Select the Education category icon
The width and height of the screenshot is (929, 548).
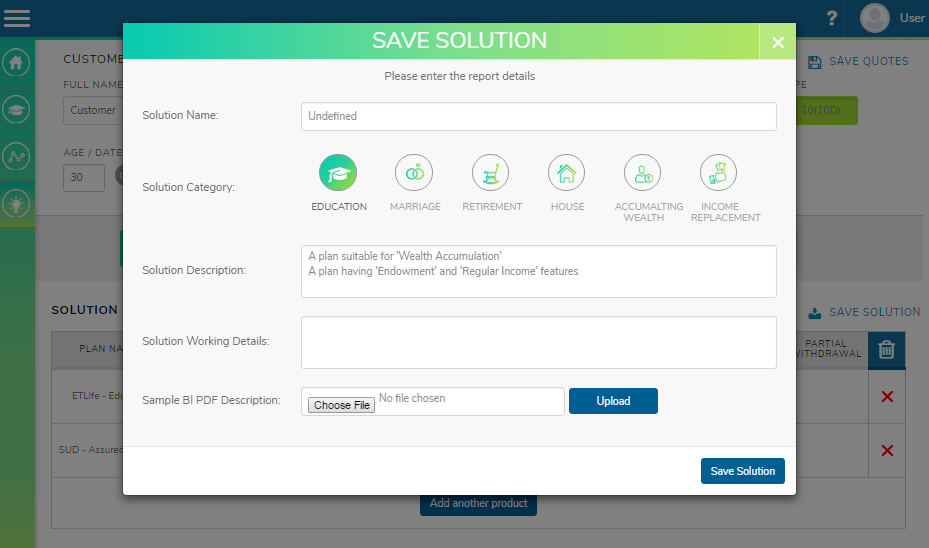338,173
